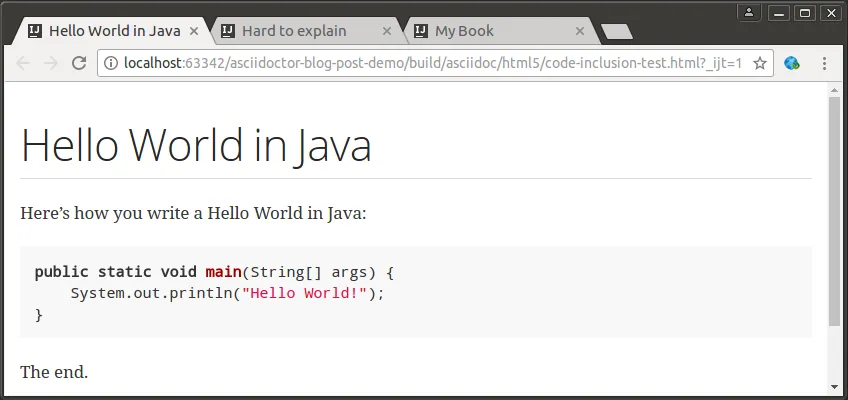Close the Hello World in Java tab

194,31
